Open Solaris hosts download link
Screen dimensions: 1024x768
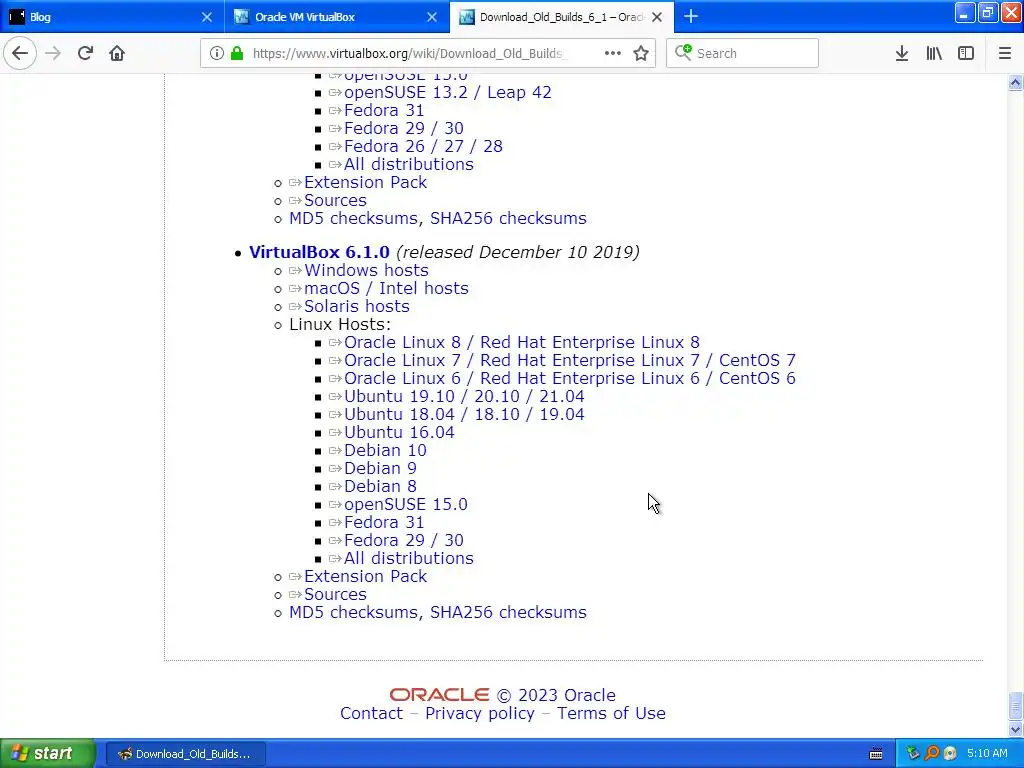357,306
